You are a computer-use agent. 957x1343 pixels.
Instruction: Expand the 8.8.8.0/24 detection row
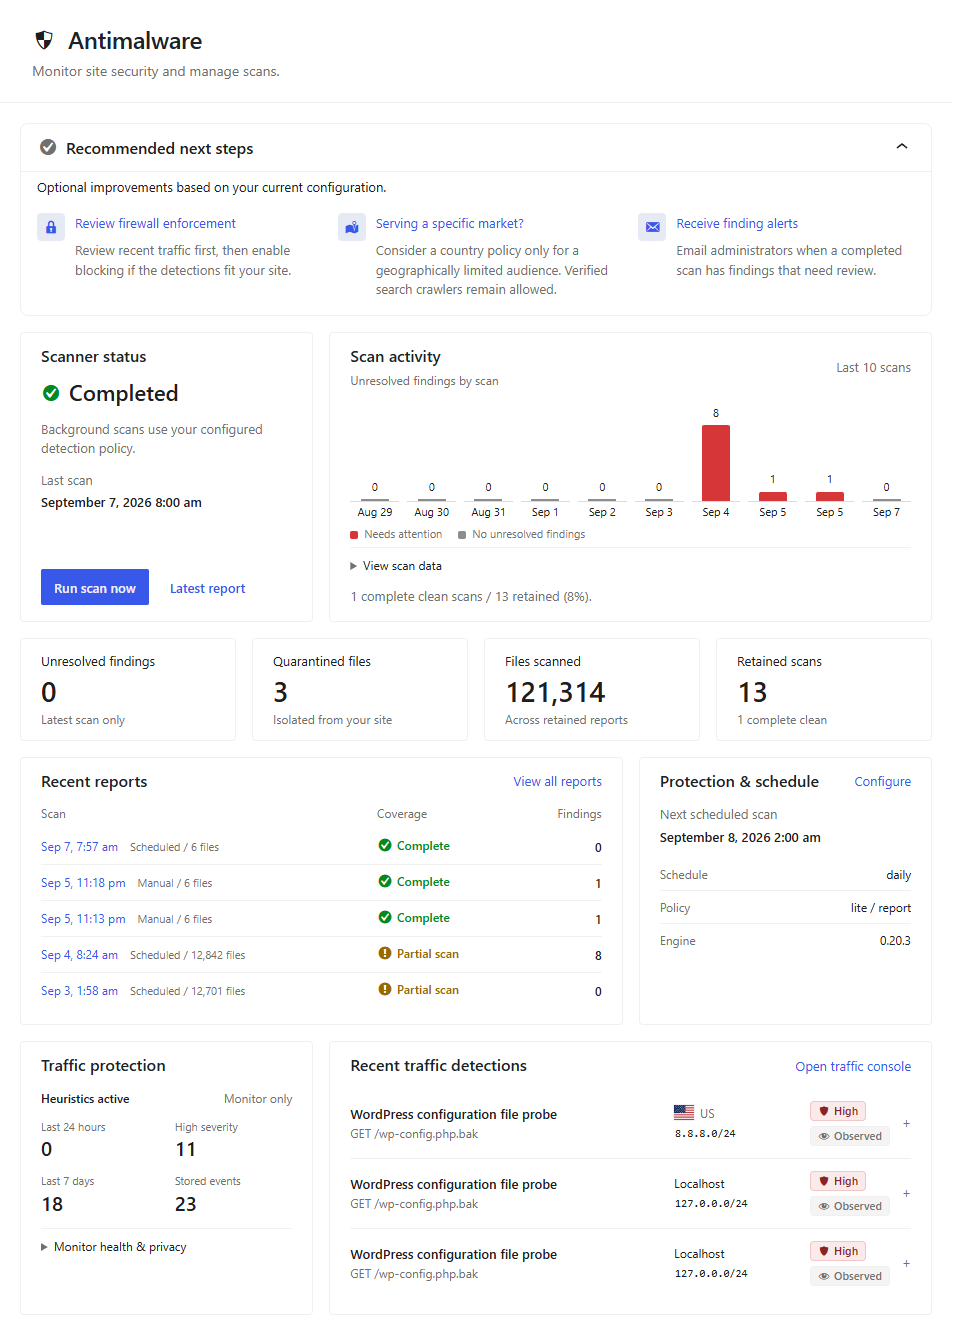[906, 1124]
